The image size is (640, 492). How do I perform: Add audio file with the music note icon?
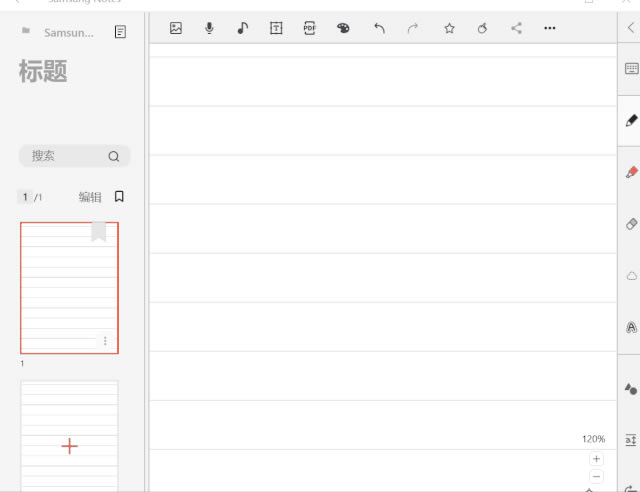click(x=242, y=28)
